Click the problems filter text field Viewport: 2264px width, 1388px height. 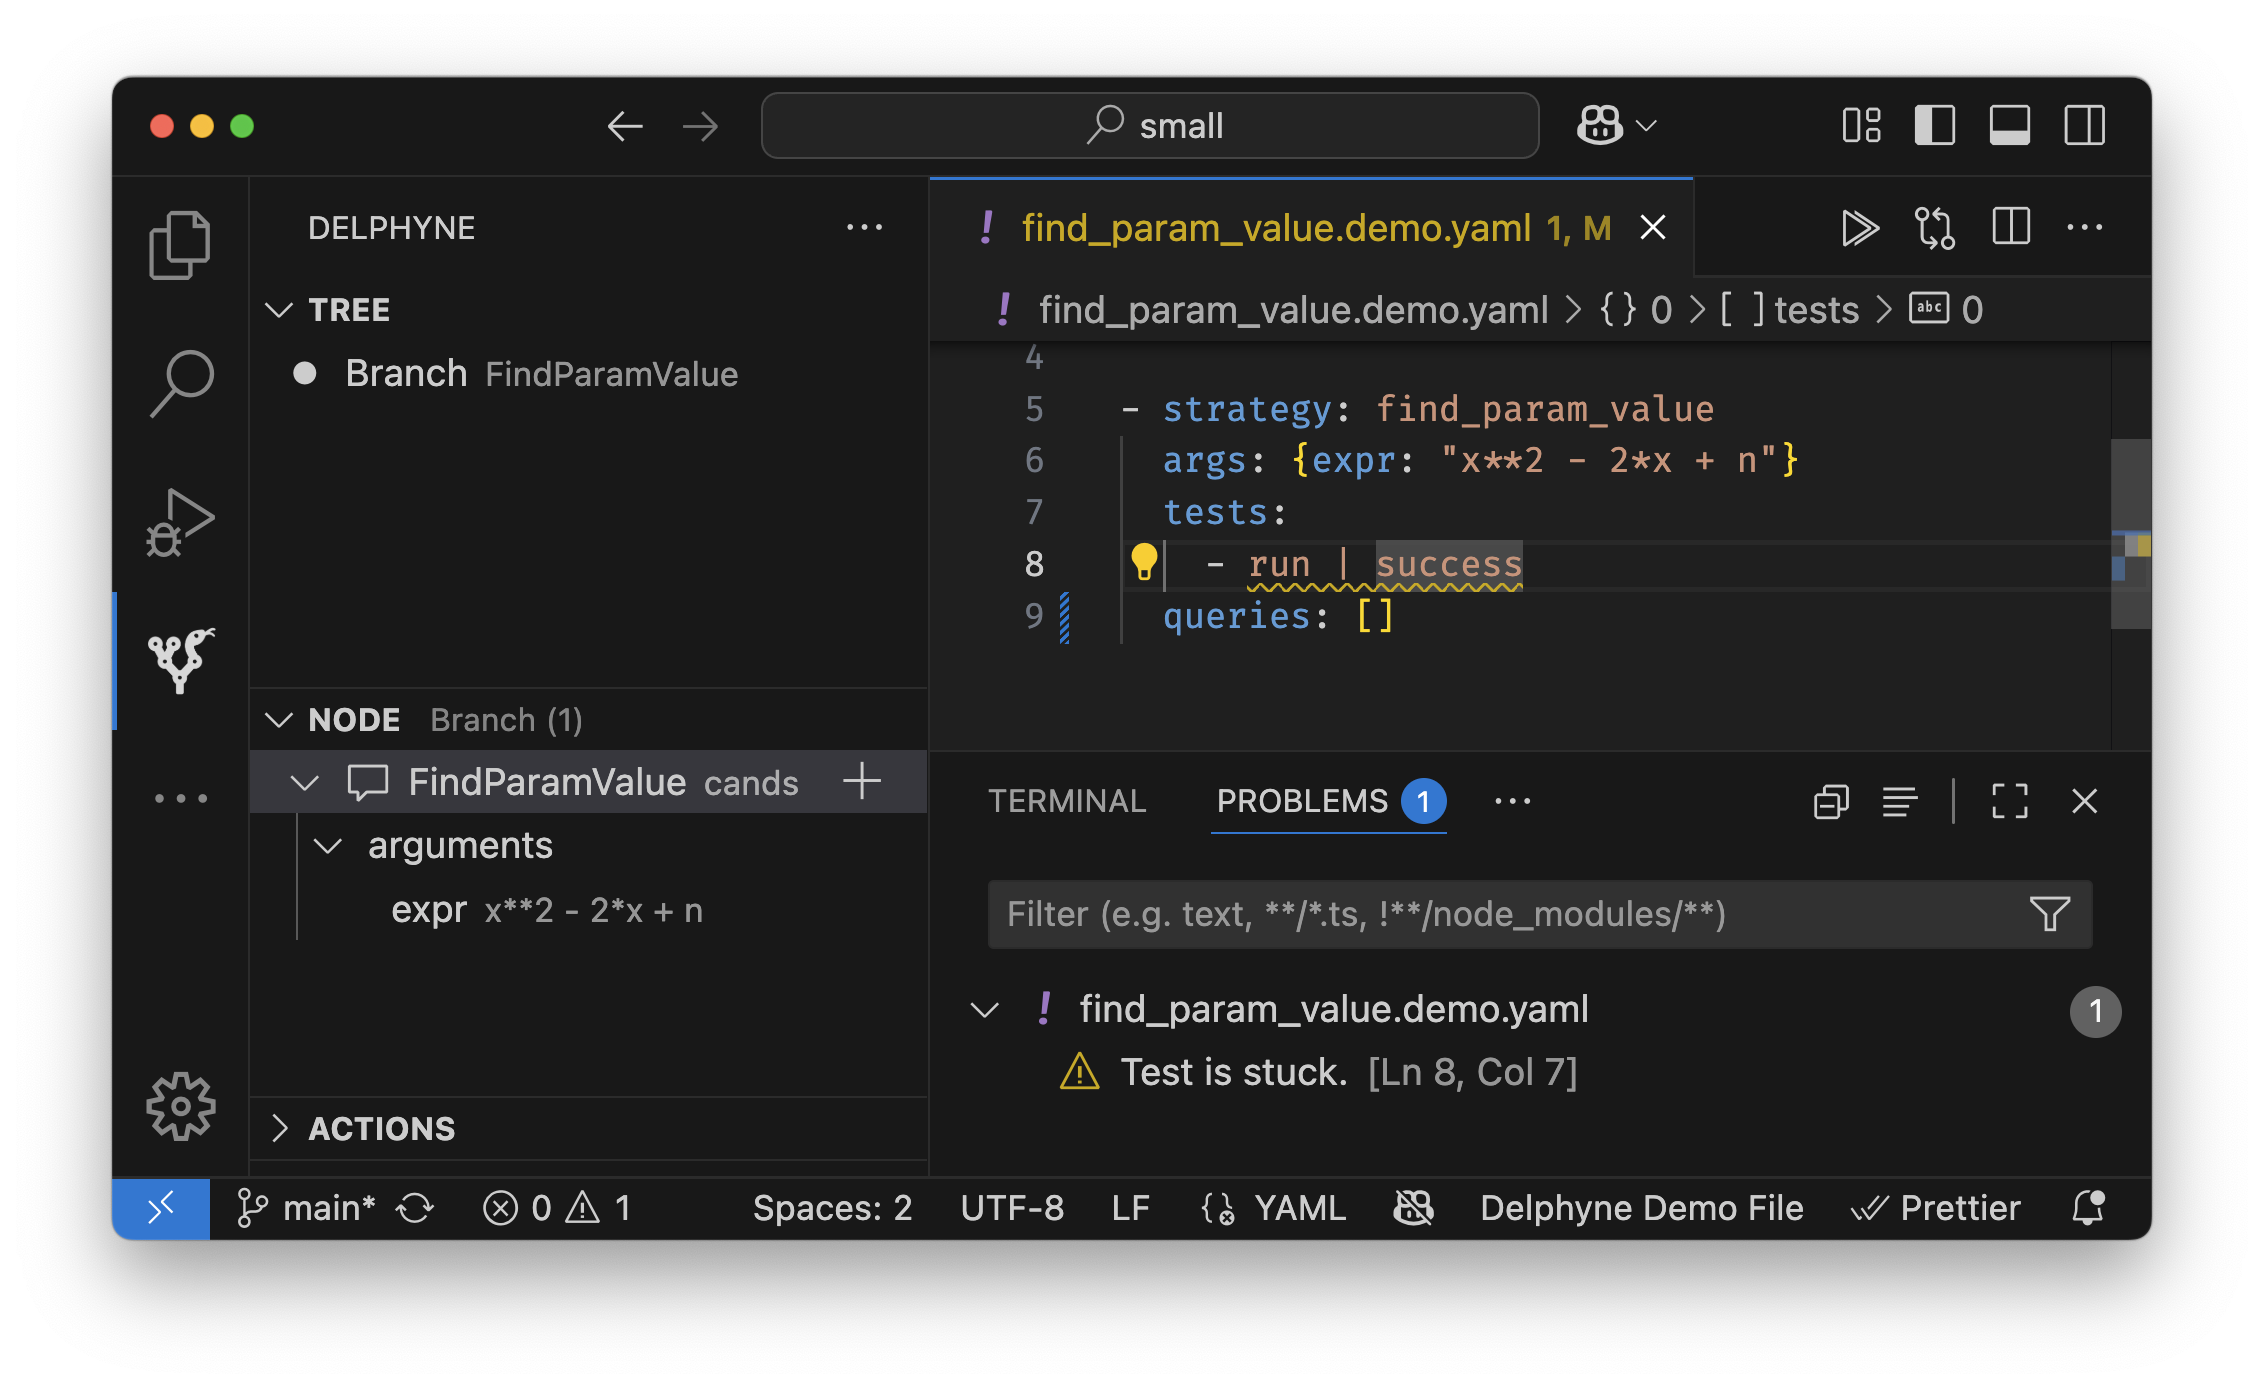click(x=1500, y=914)
